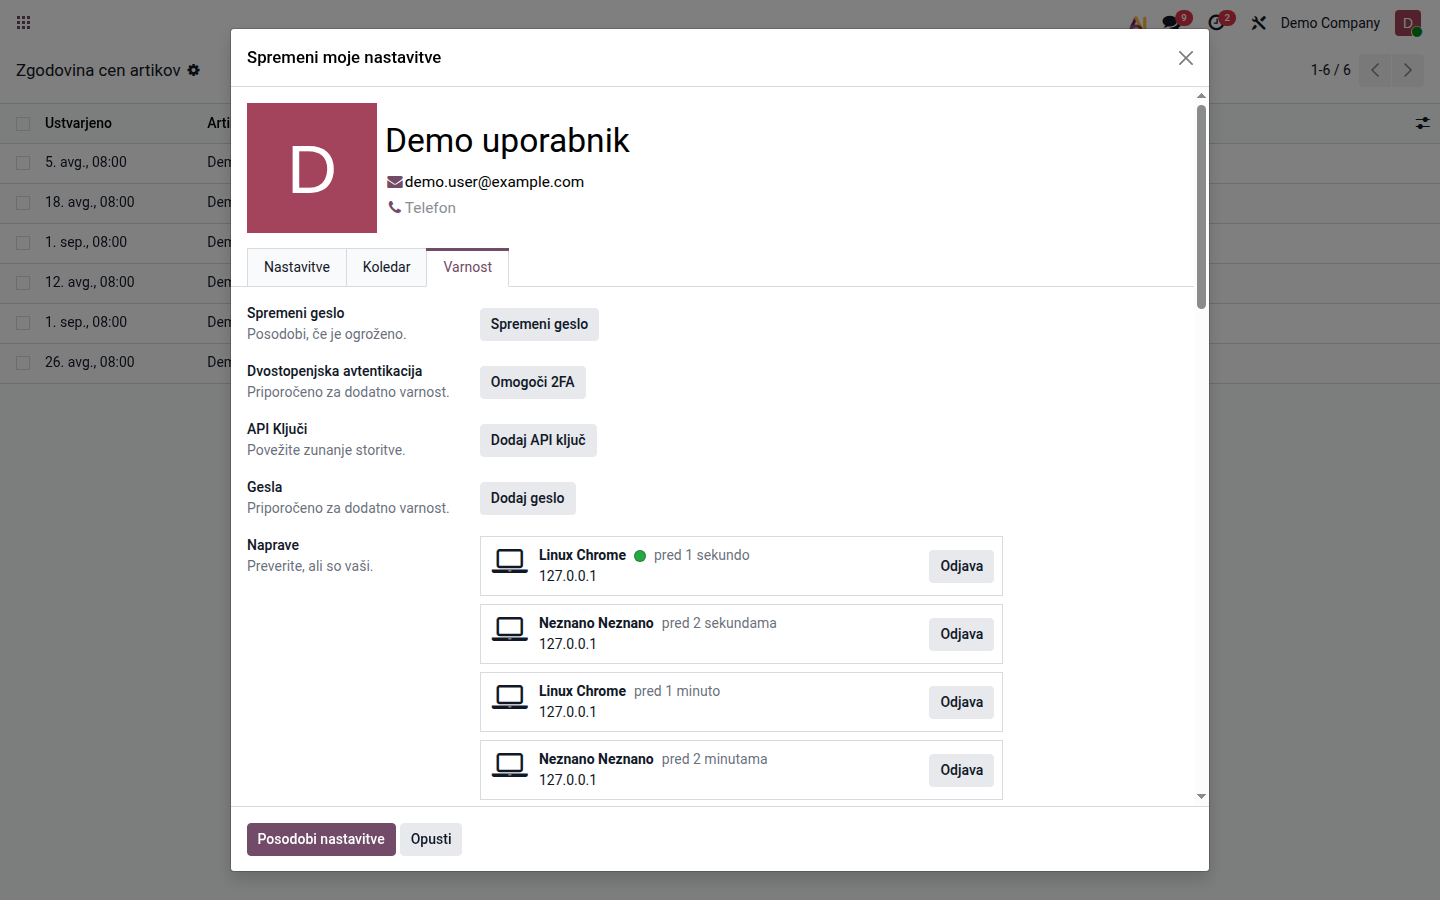Click Omogoči 2FA button

click(x=533, y=382)
